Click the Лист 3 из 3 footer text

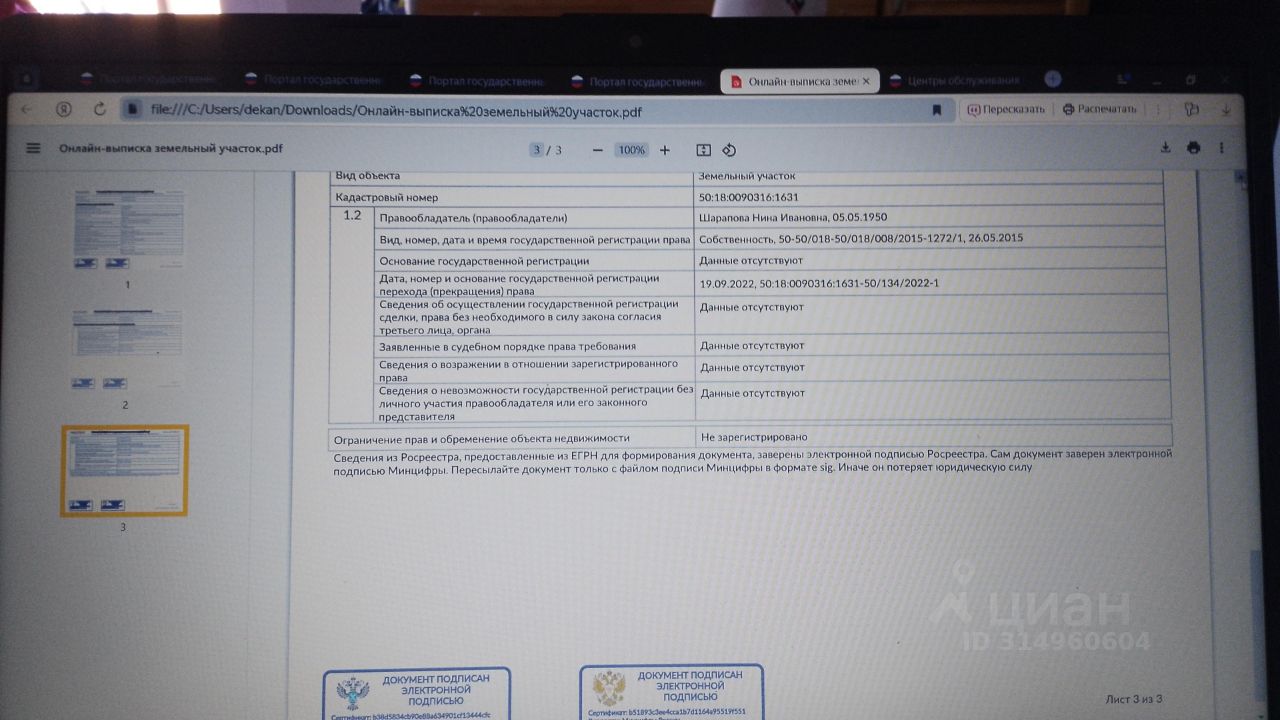(1134, 699)
